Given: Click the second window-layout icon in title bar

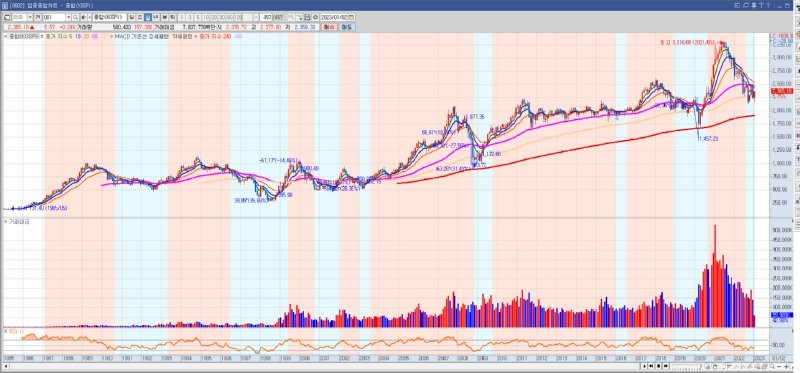Looking at the screenshot, I should click(x=746, y=6).
